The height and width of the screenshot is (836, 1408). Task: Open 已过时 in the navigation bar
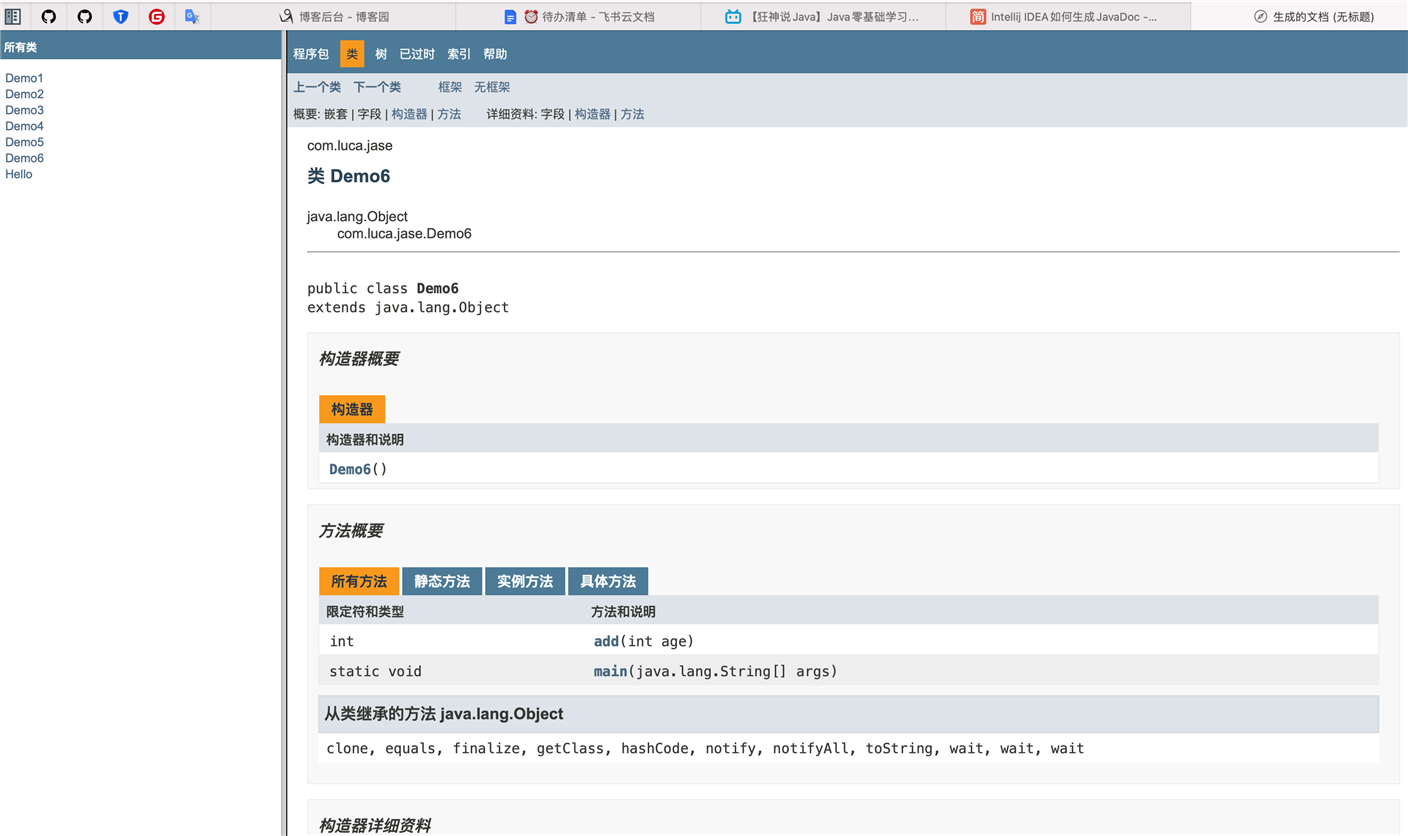pos(417,54)
